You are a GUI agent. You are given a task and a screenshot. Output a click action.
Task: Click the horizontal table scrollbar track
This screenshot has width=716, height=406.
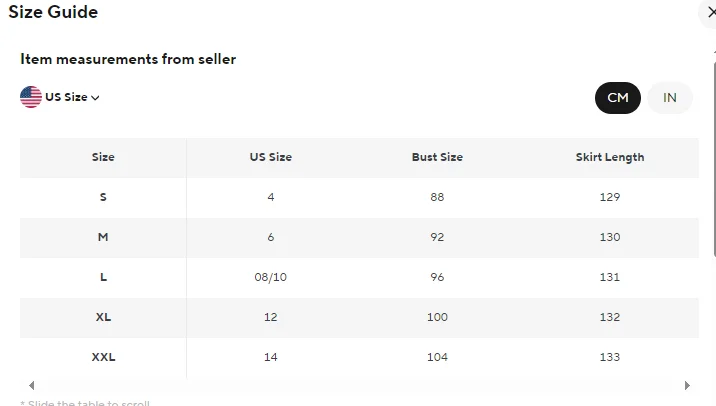[x=360, y=385]
